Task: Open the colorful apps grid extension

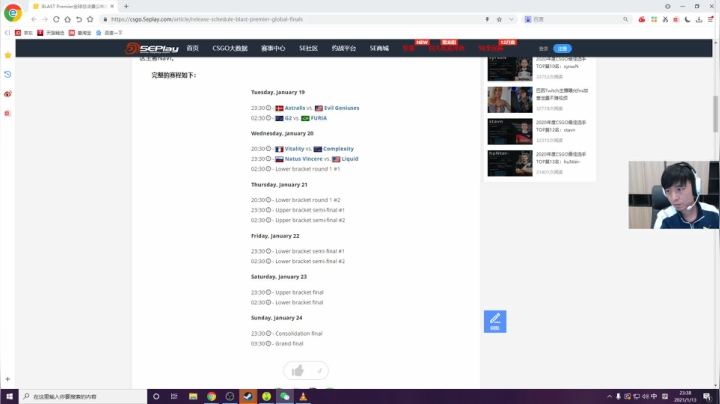Action: [x=654, y=19]
